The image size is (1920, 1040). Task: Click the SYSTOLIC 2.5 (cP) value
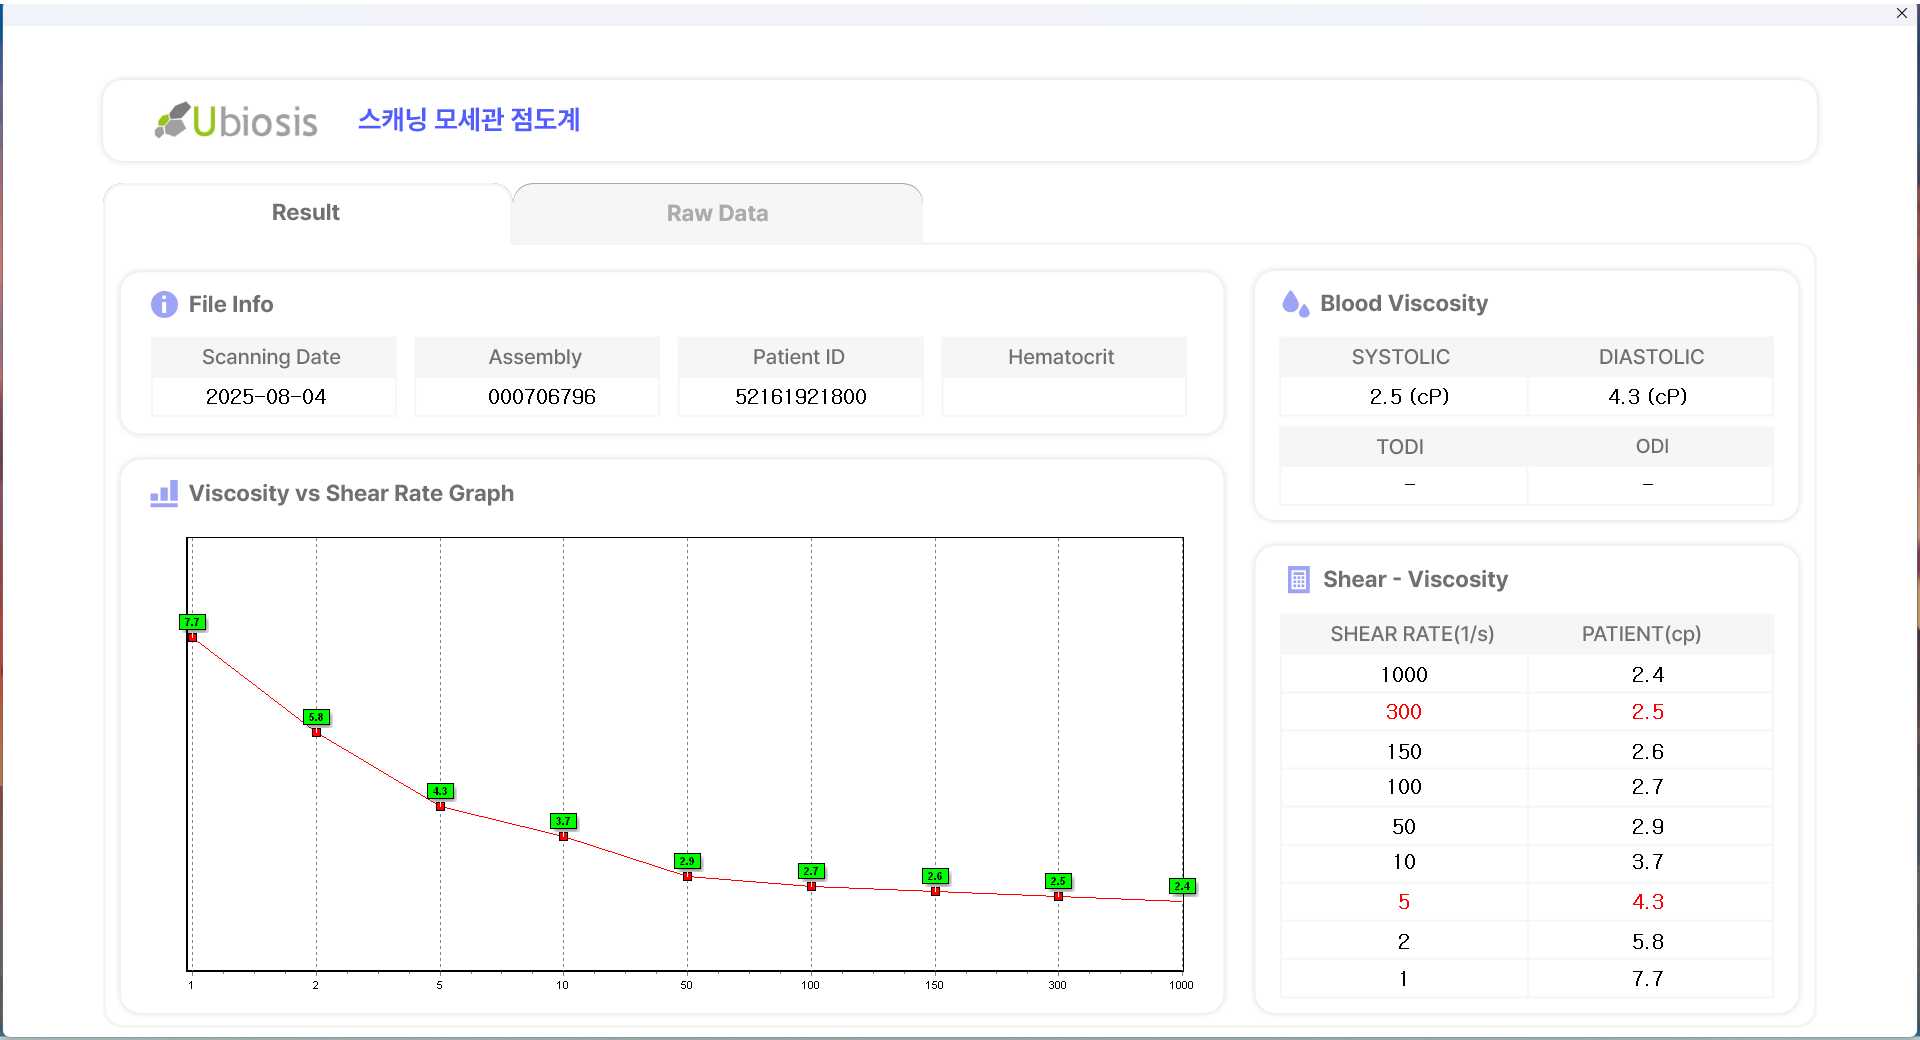[1408, 397]
